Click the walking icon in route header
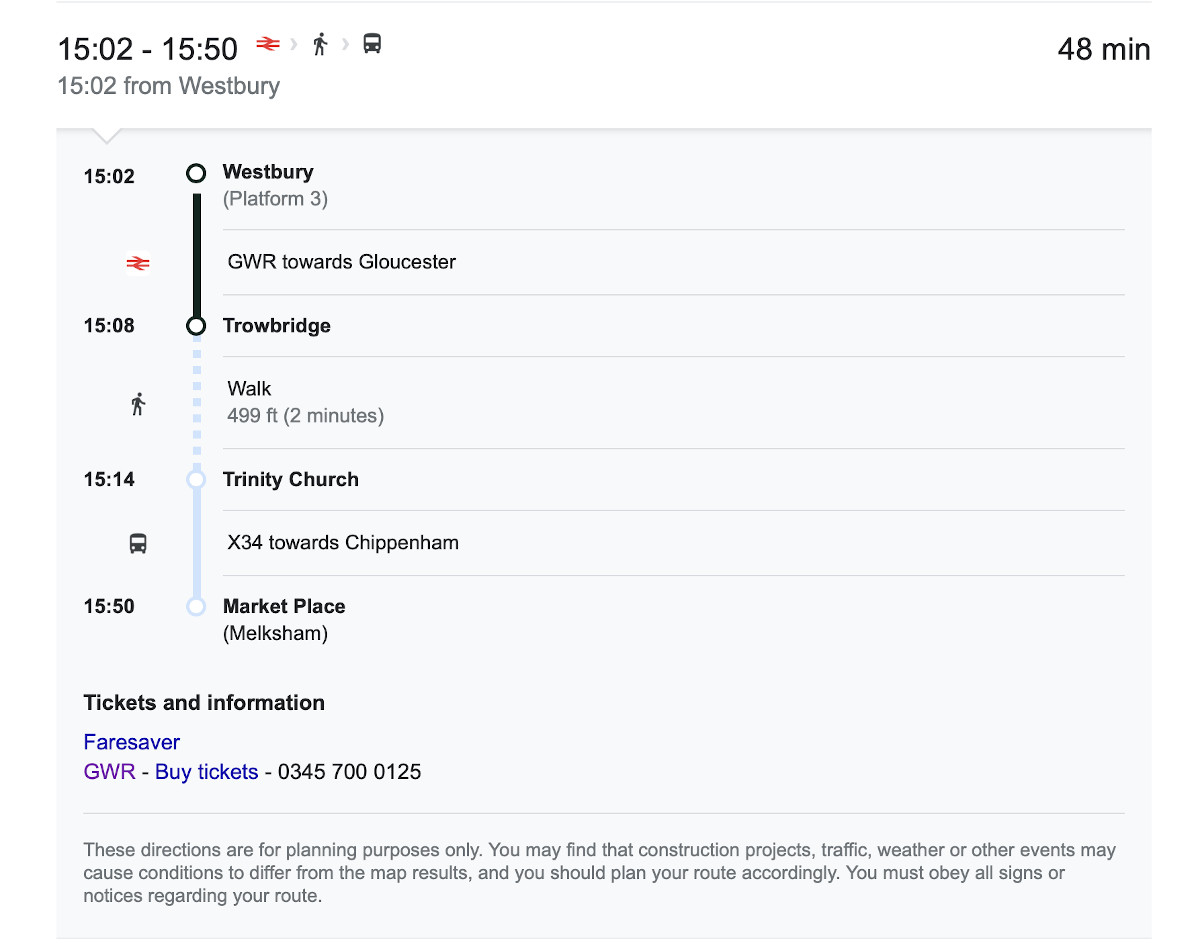 click(x=320, y=44)
